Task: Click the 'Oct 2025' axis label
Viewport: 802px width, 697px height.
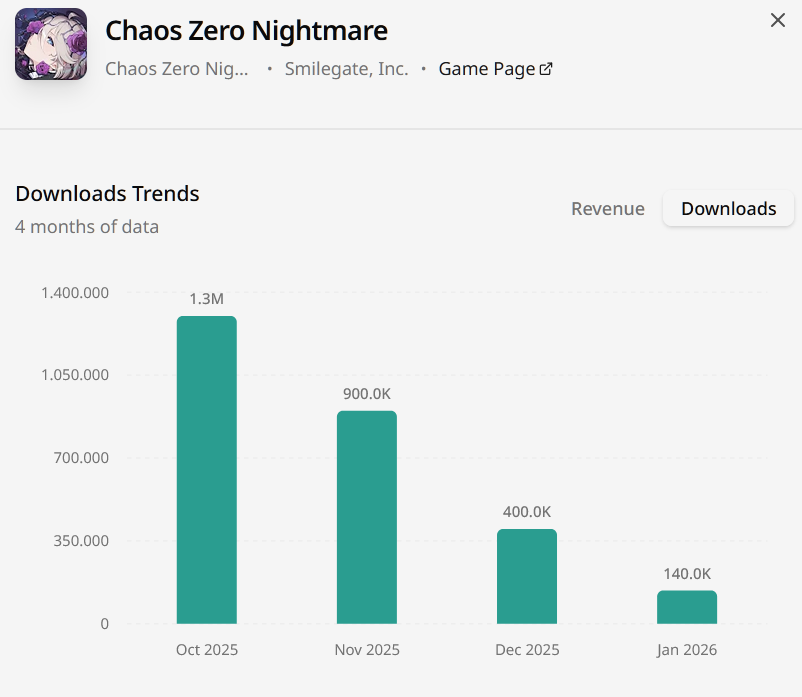Action: coord(207,649)
